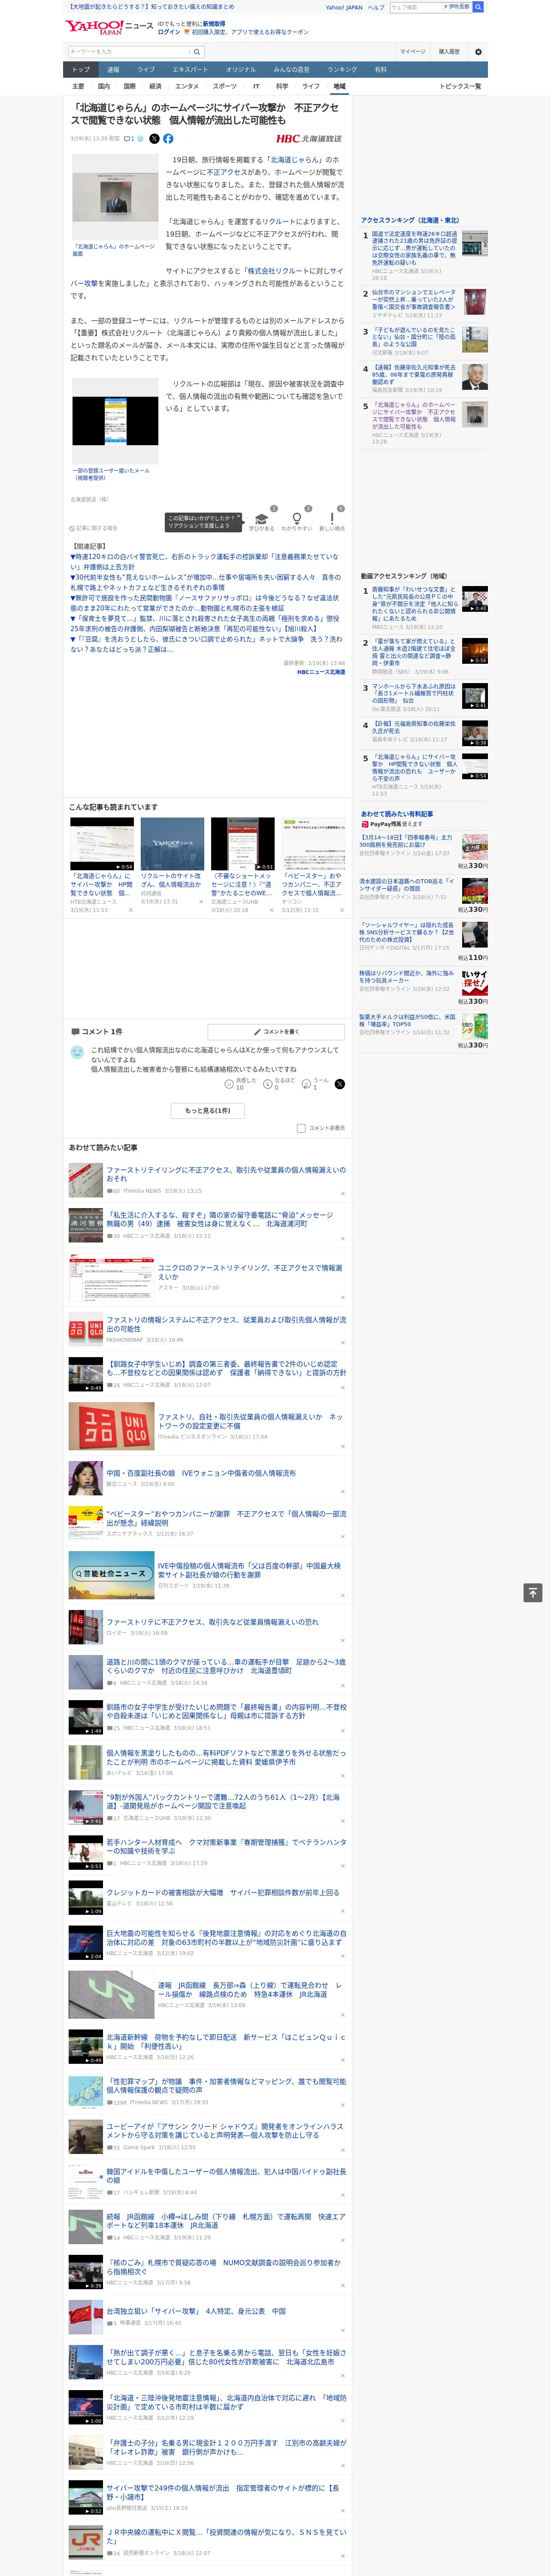Viewport: 551px width, 2576px height.
Task: Open the article's main photo thumbnail
Action: [x=114, y=196]
